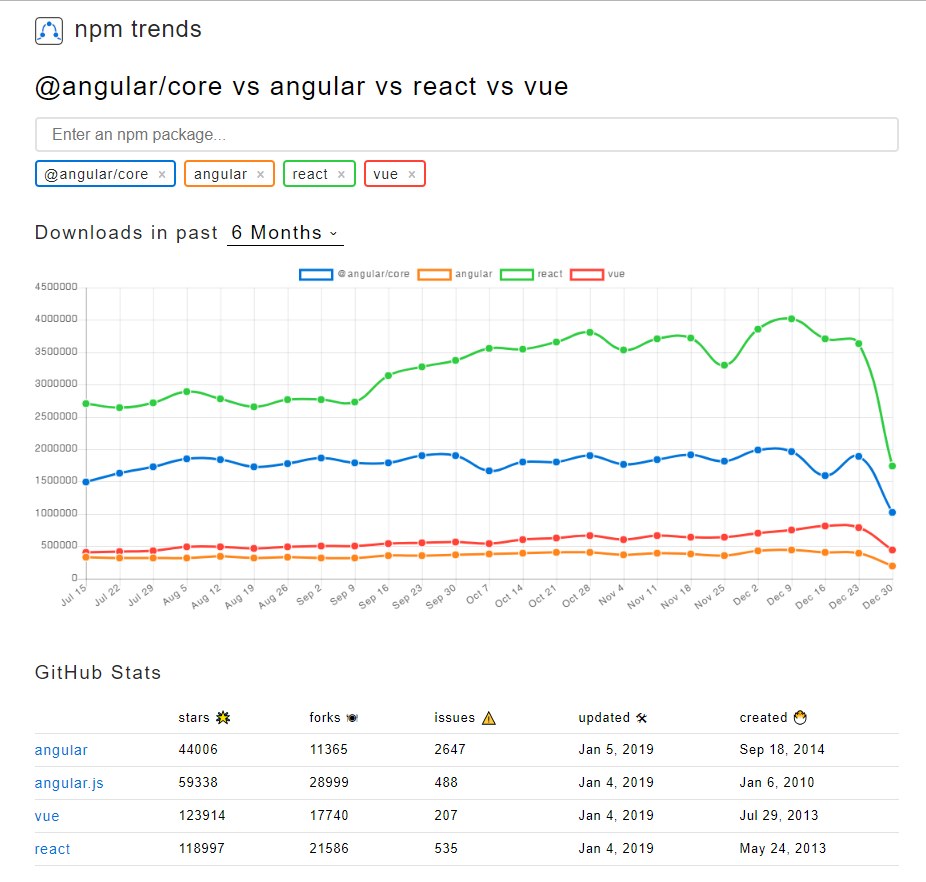Select the orange angular tag label

(x=220, y=174)
